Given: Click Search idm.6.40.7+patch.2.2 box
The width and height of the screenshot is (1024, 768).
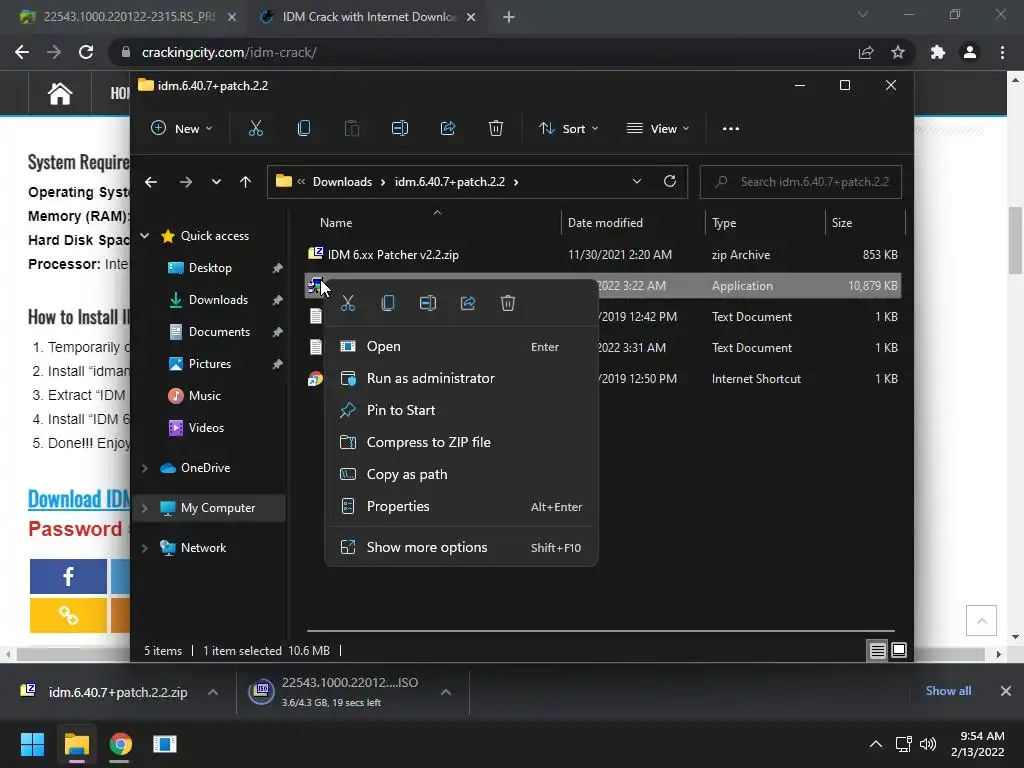Looking at the screenshot, I should click(x=801, y=182).
